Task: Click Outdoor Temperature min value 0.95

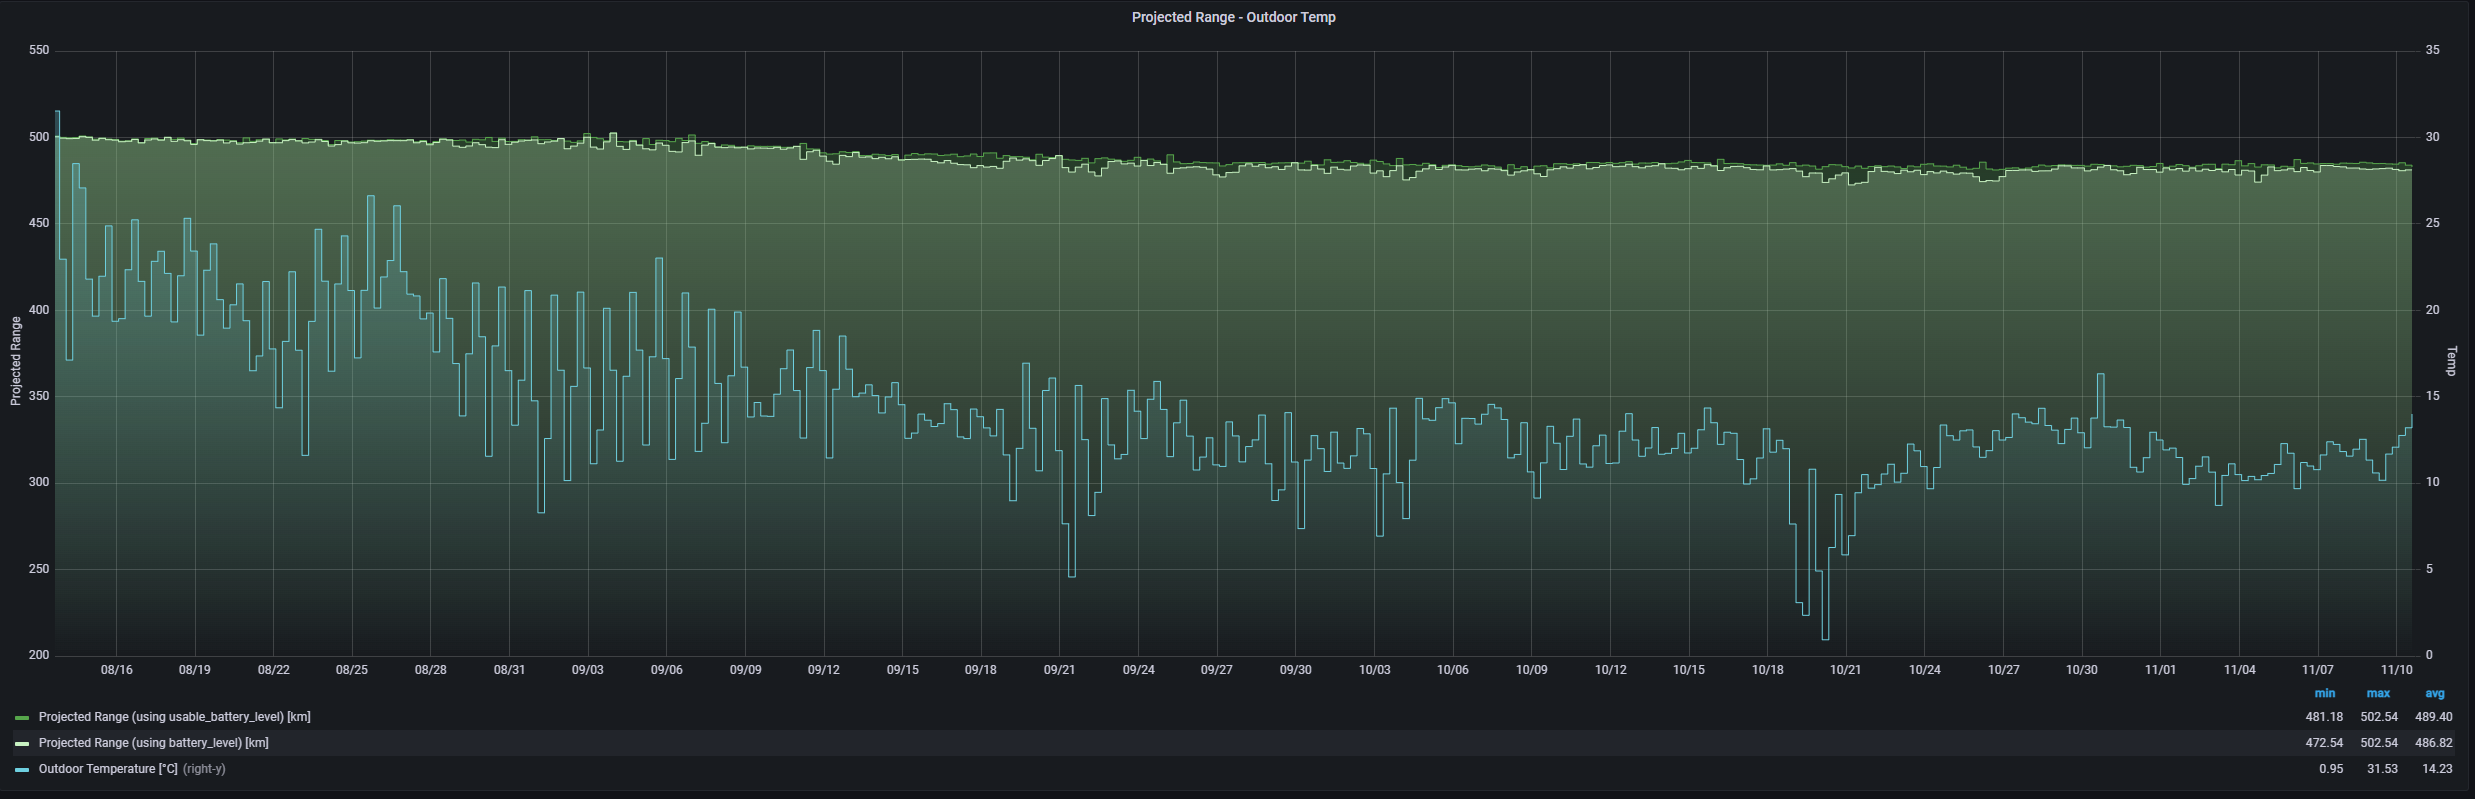Action: 2331,769
